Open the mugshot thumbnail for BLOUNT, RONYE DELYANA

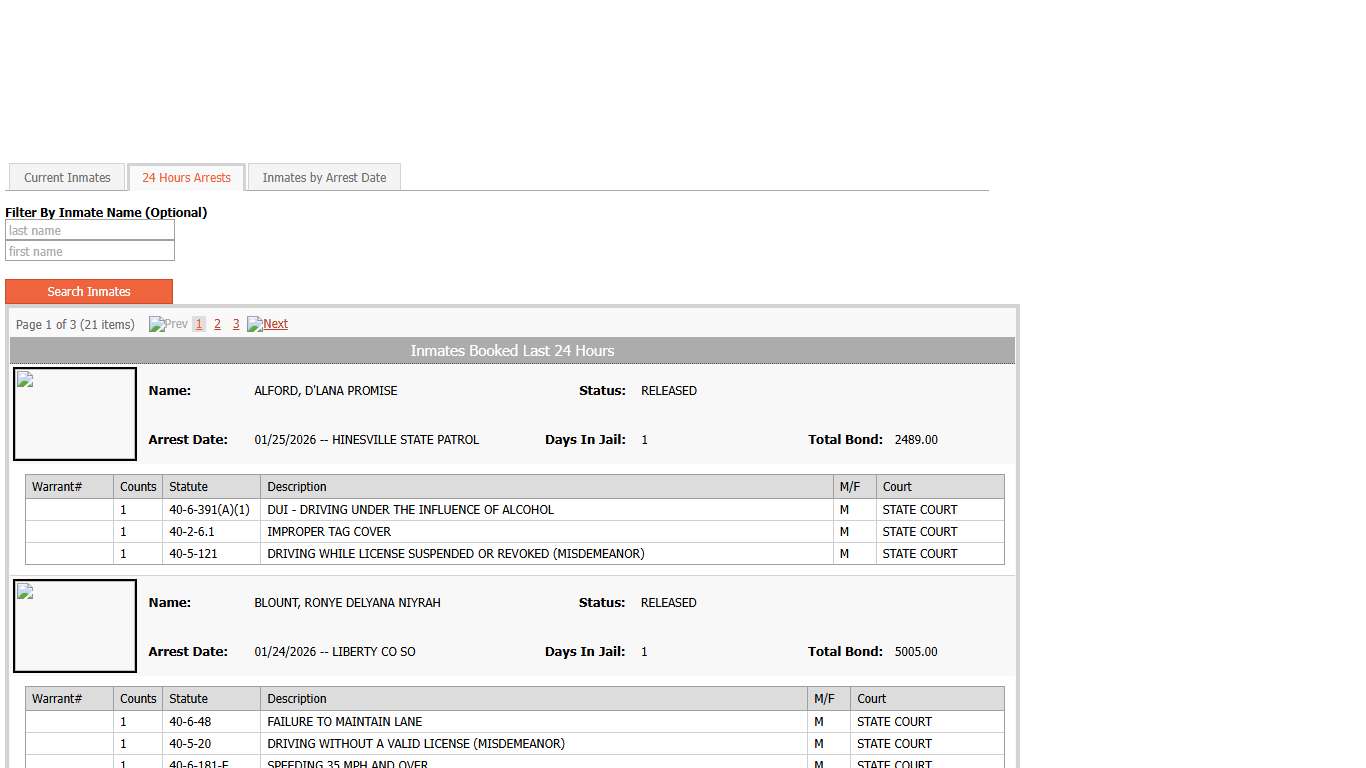(x=75, y=626)
